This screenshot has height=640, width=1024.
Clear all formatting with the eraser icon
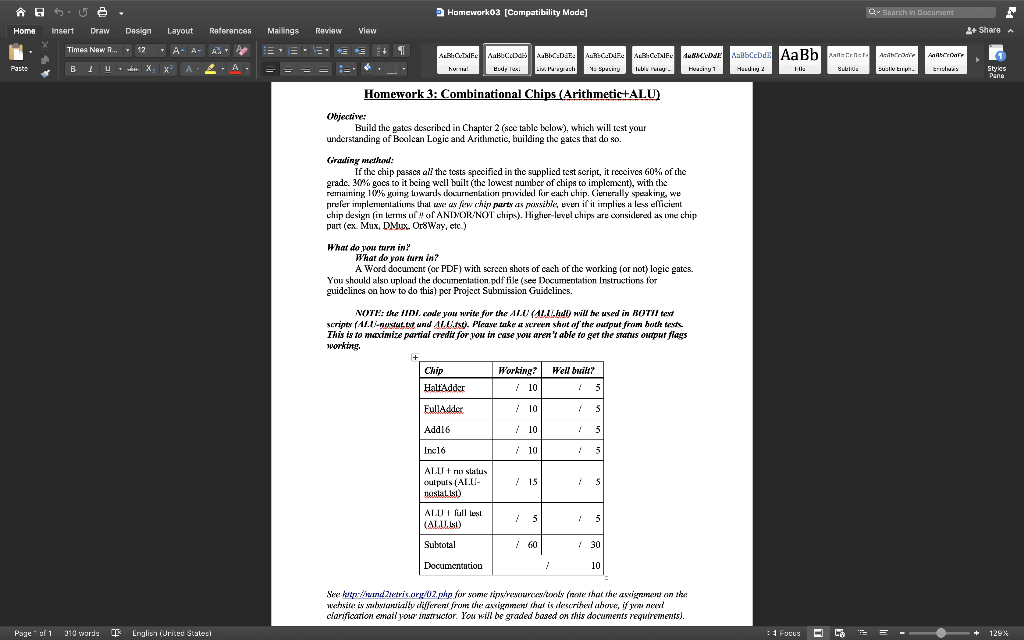click(243, 50)
